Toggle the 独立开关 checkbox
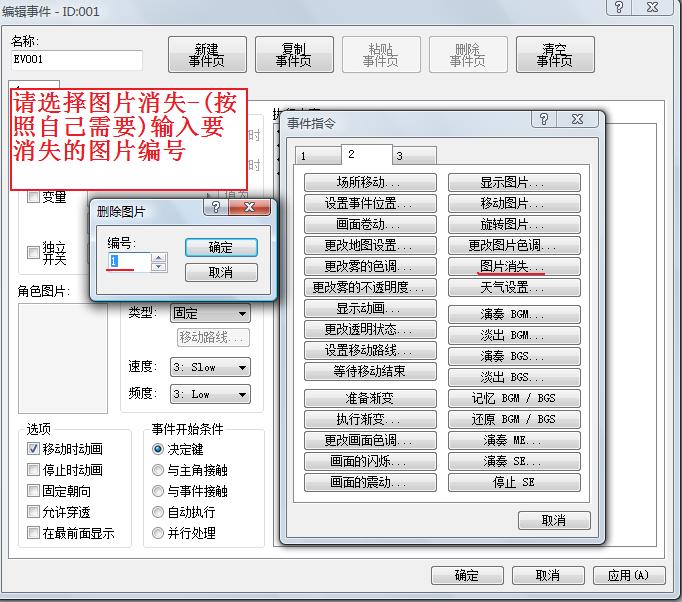Screen dimensions: 682x602 33,252
